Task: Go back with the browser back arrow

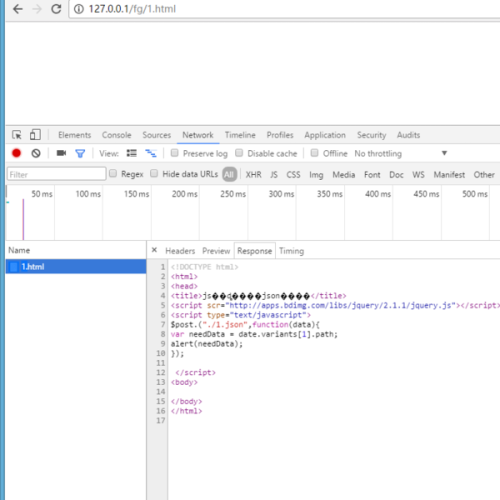Action: coord(18,9)
